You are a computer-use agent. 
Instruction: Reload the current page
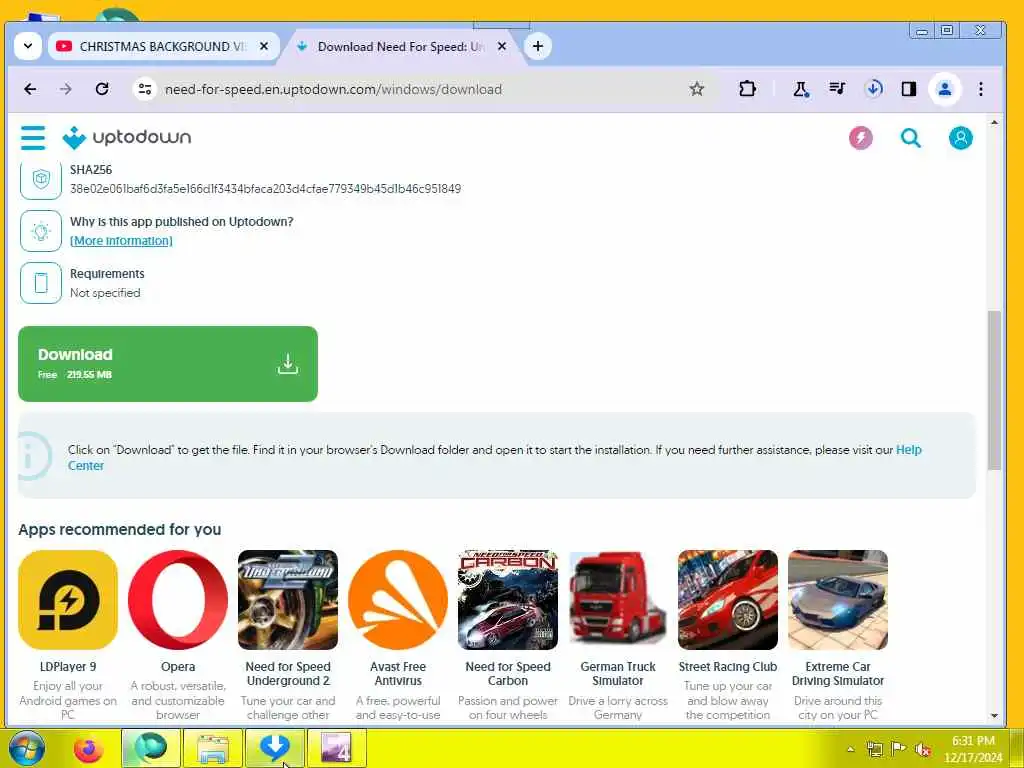coord(102,89)
